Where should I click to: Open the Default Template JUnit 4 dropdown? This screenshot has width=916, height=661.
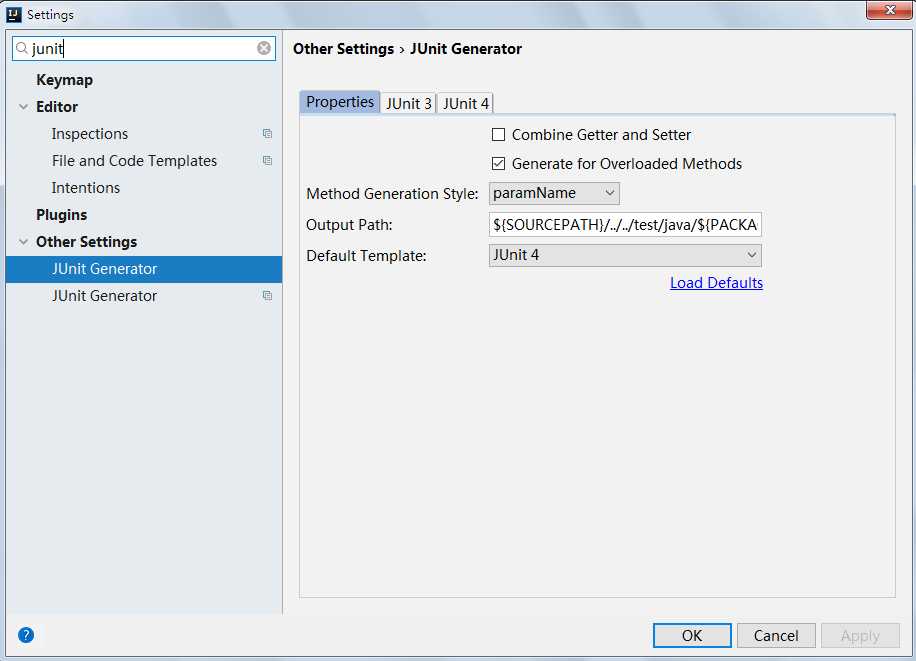625,255
